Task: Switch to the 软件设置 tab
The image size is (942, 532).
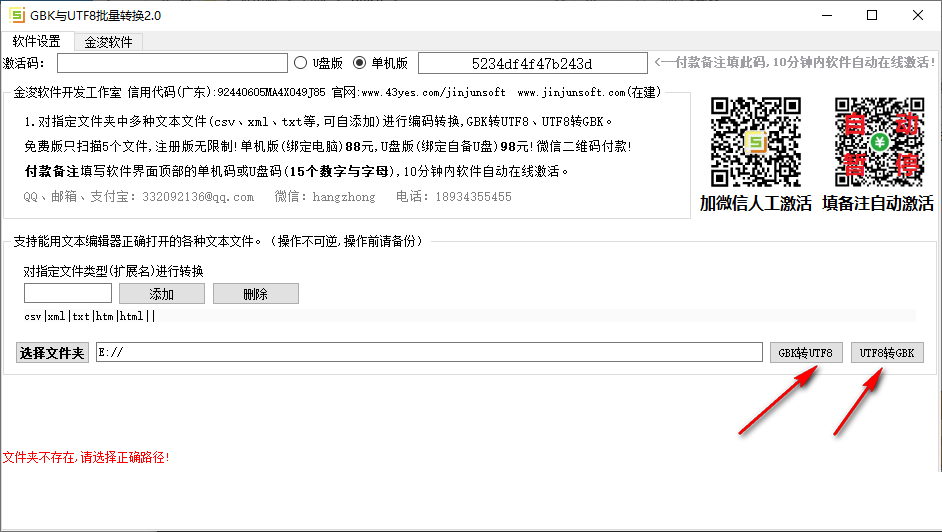Action: click(x=36, y=42)
